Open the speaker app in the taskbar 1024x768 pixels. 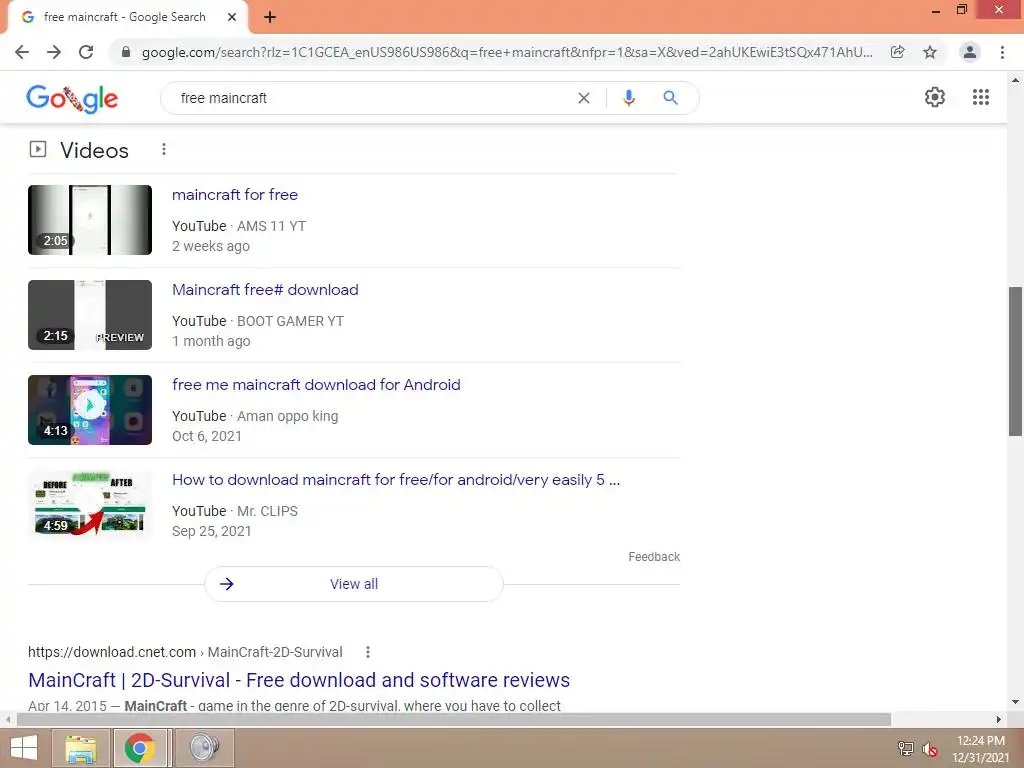[x=205, y=748]
